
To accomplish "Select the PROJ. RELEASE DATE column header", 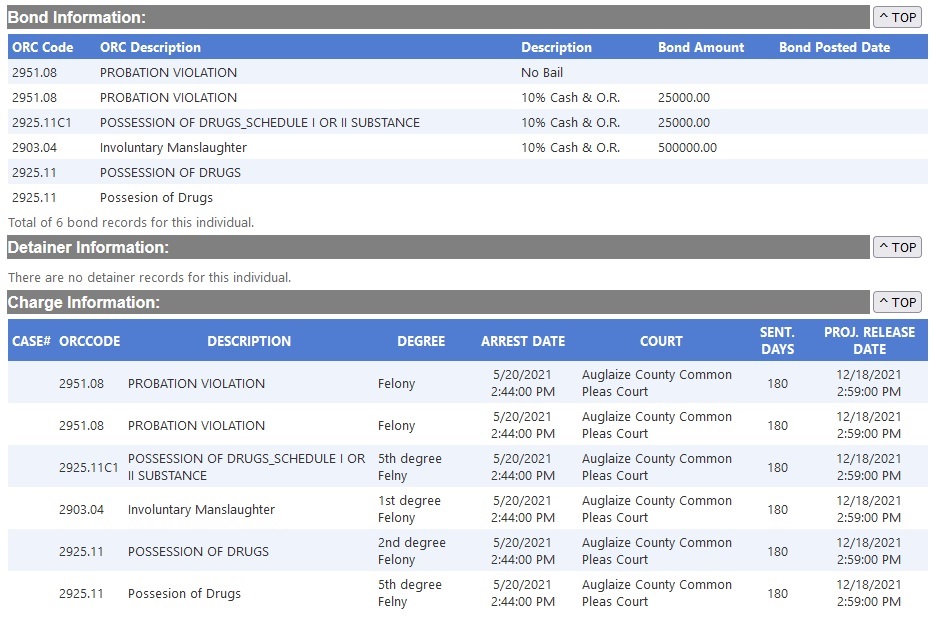I will [x=869, y=340].
